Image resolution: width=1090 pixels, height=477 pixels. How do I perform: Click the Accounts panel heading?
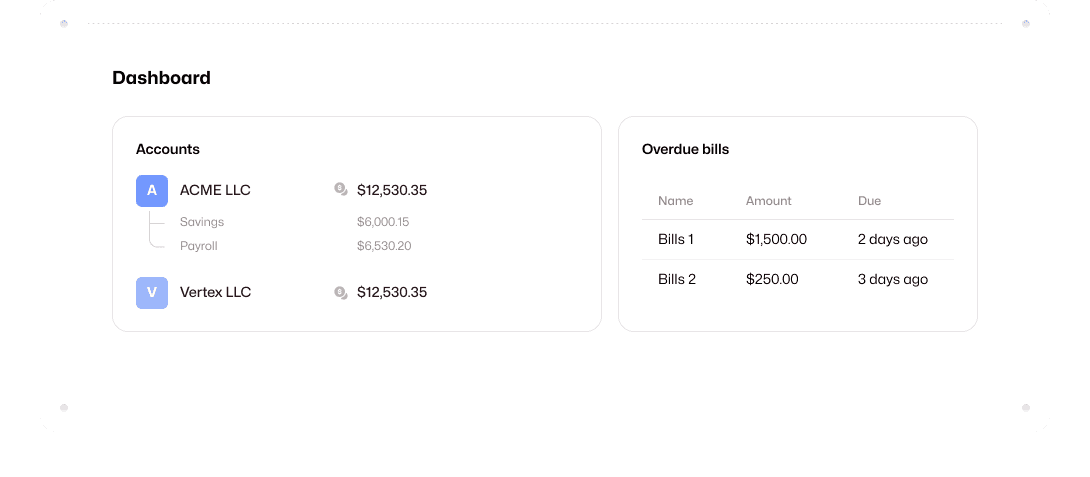click(x=168, y=149)
